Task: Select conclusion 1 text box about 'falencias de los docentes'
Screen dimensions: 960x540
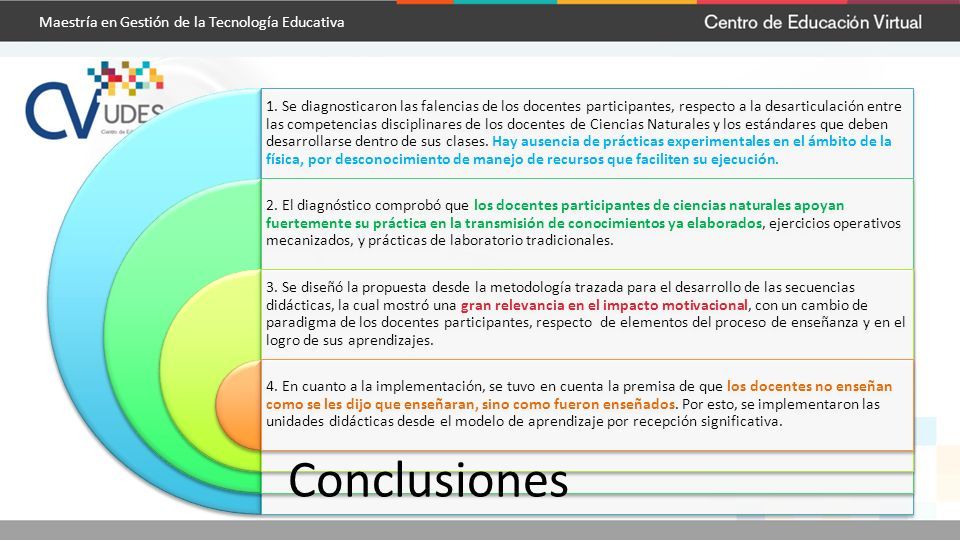Action: (587, 133)
